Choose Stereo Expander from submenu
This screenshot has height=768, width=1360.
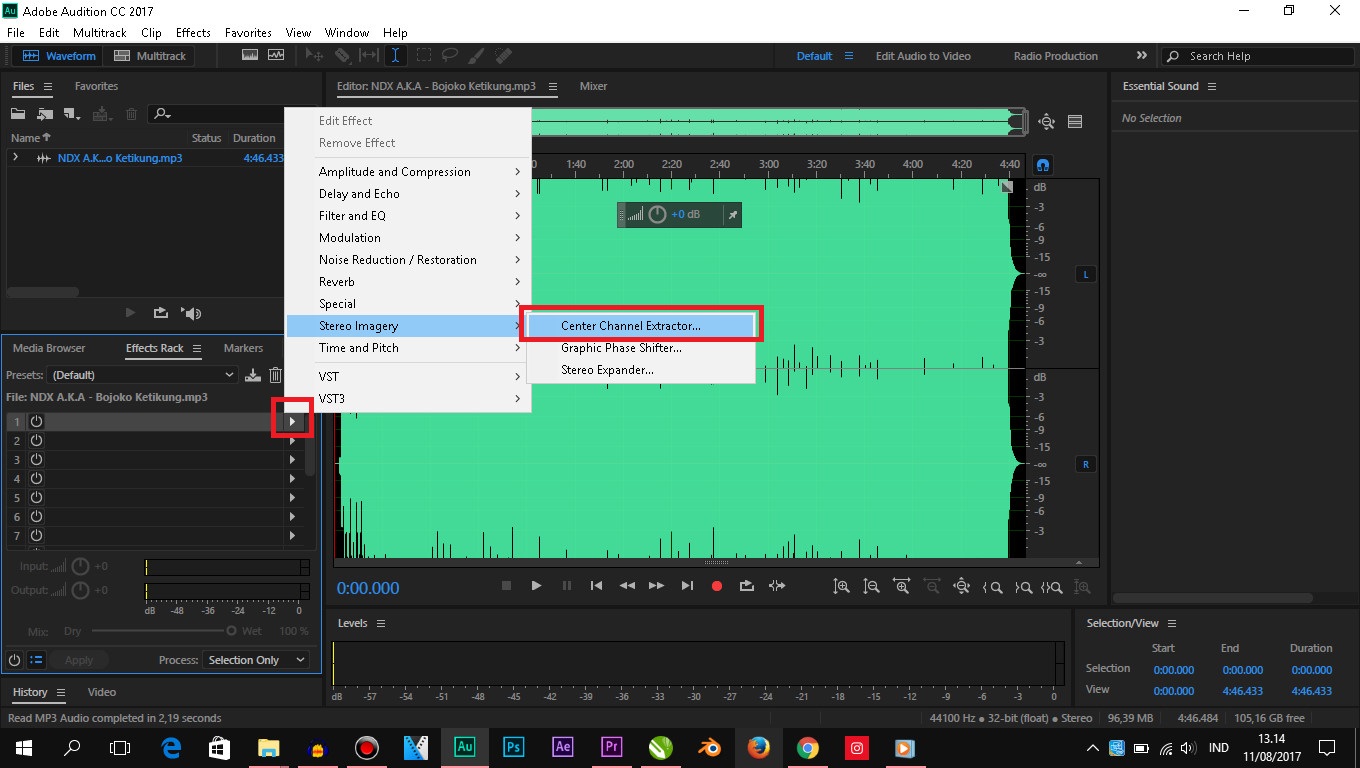coord(640,370)
